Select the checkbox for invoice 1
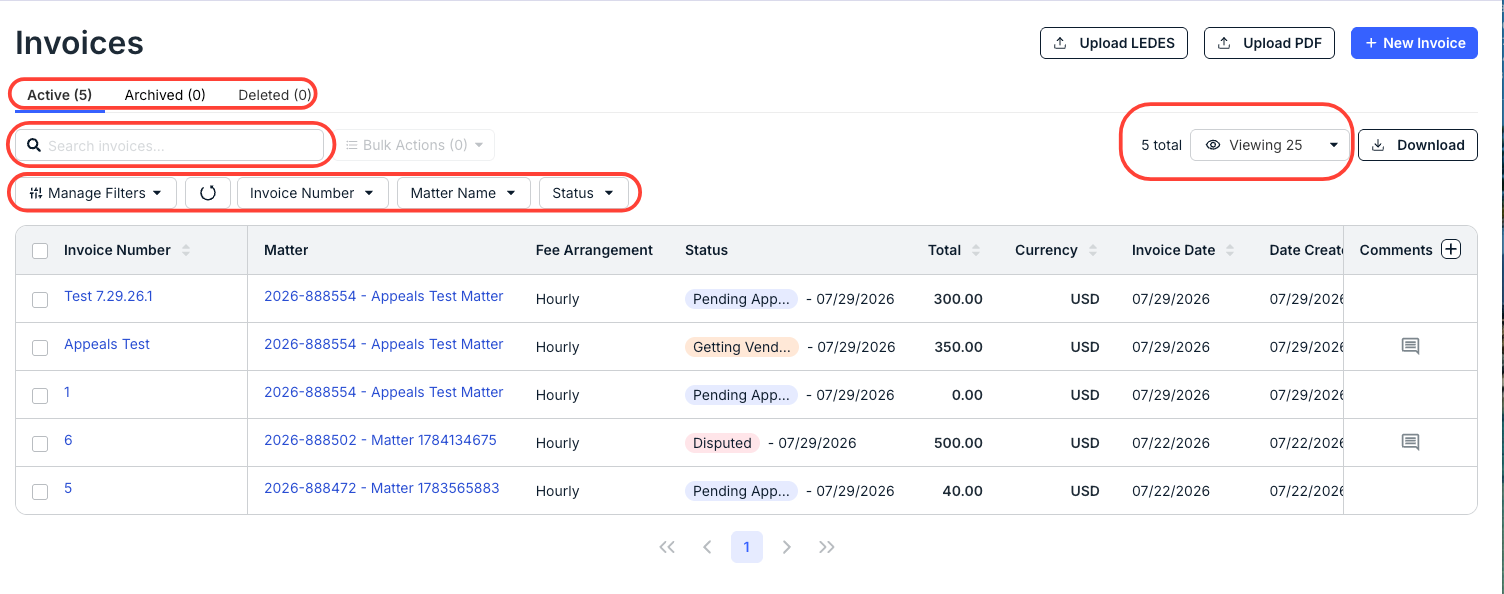 click(40, 396)
